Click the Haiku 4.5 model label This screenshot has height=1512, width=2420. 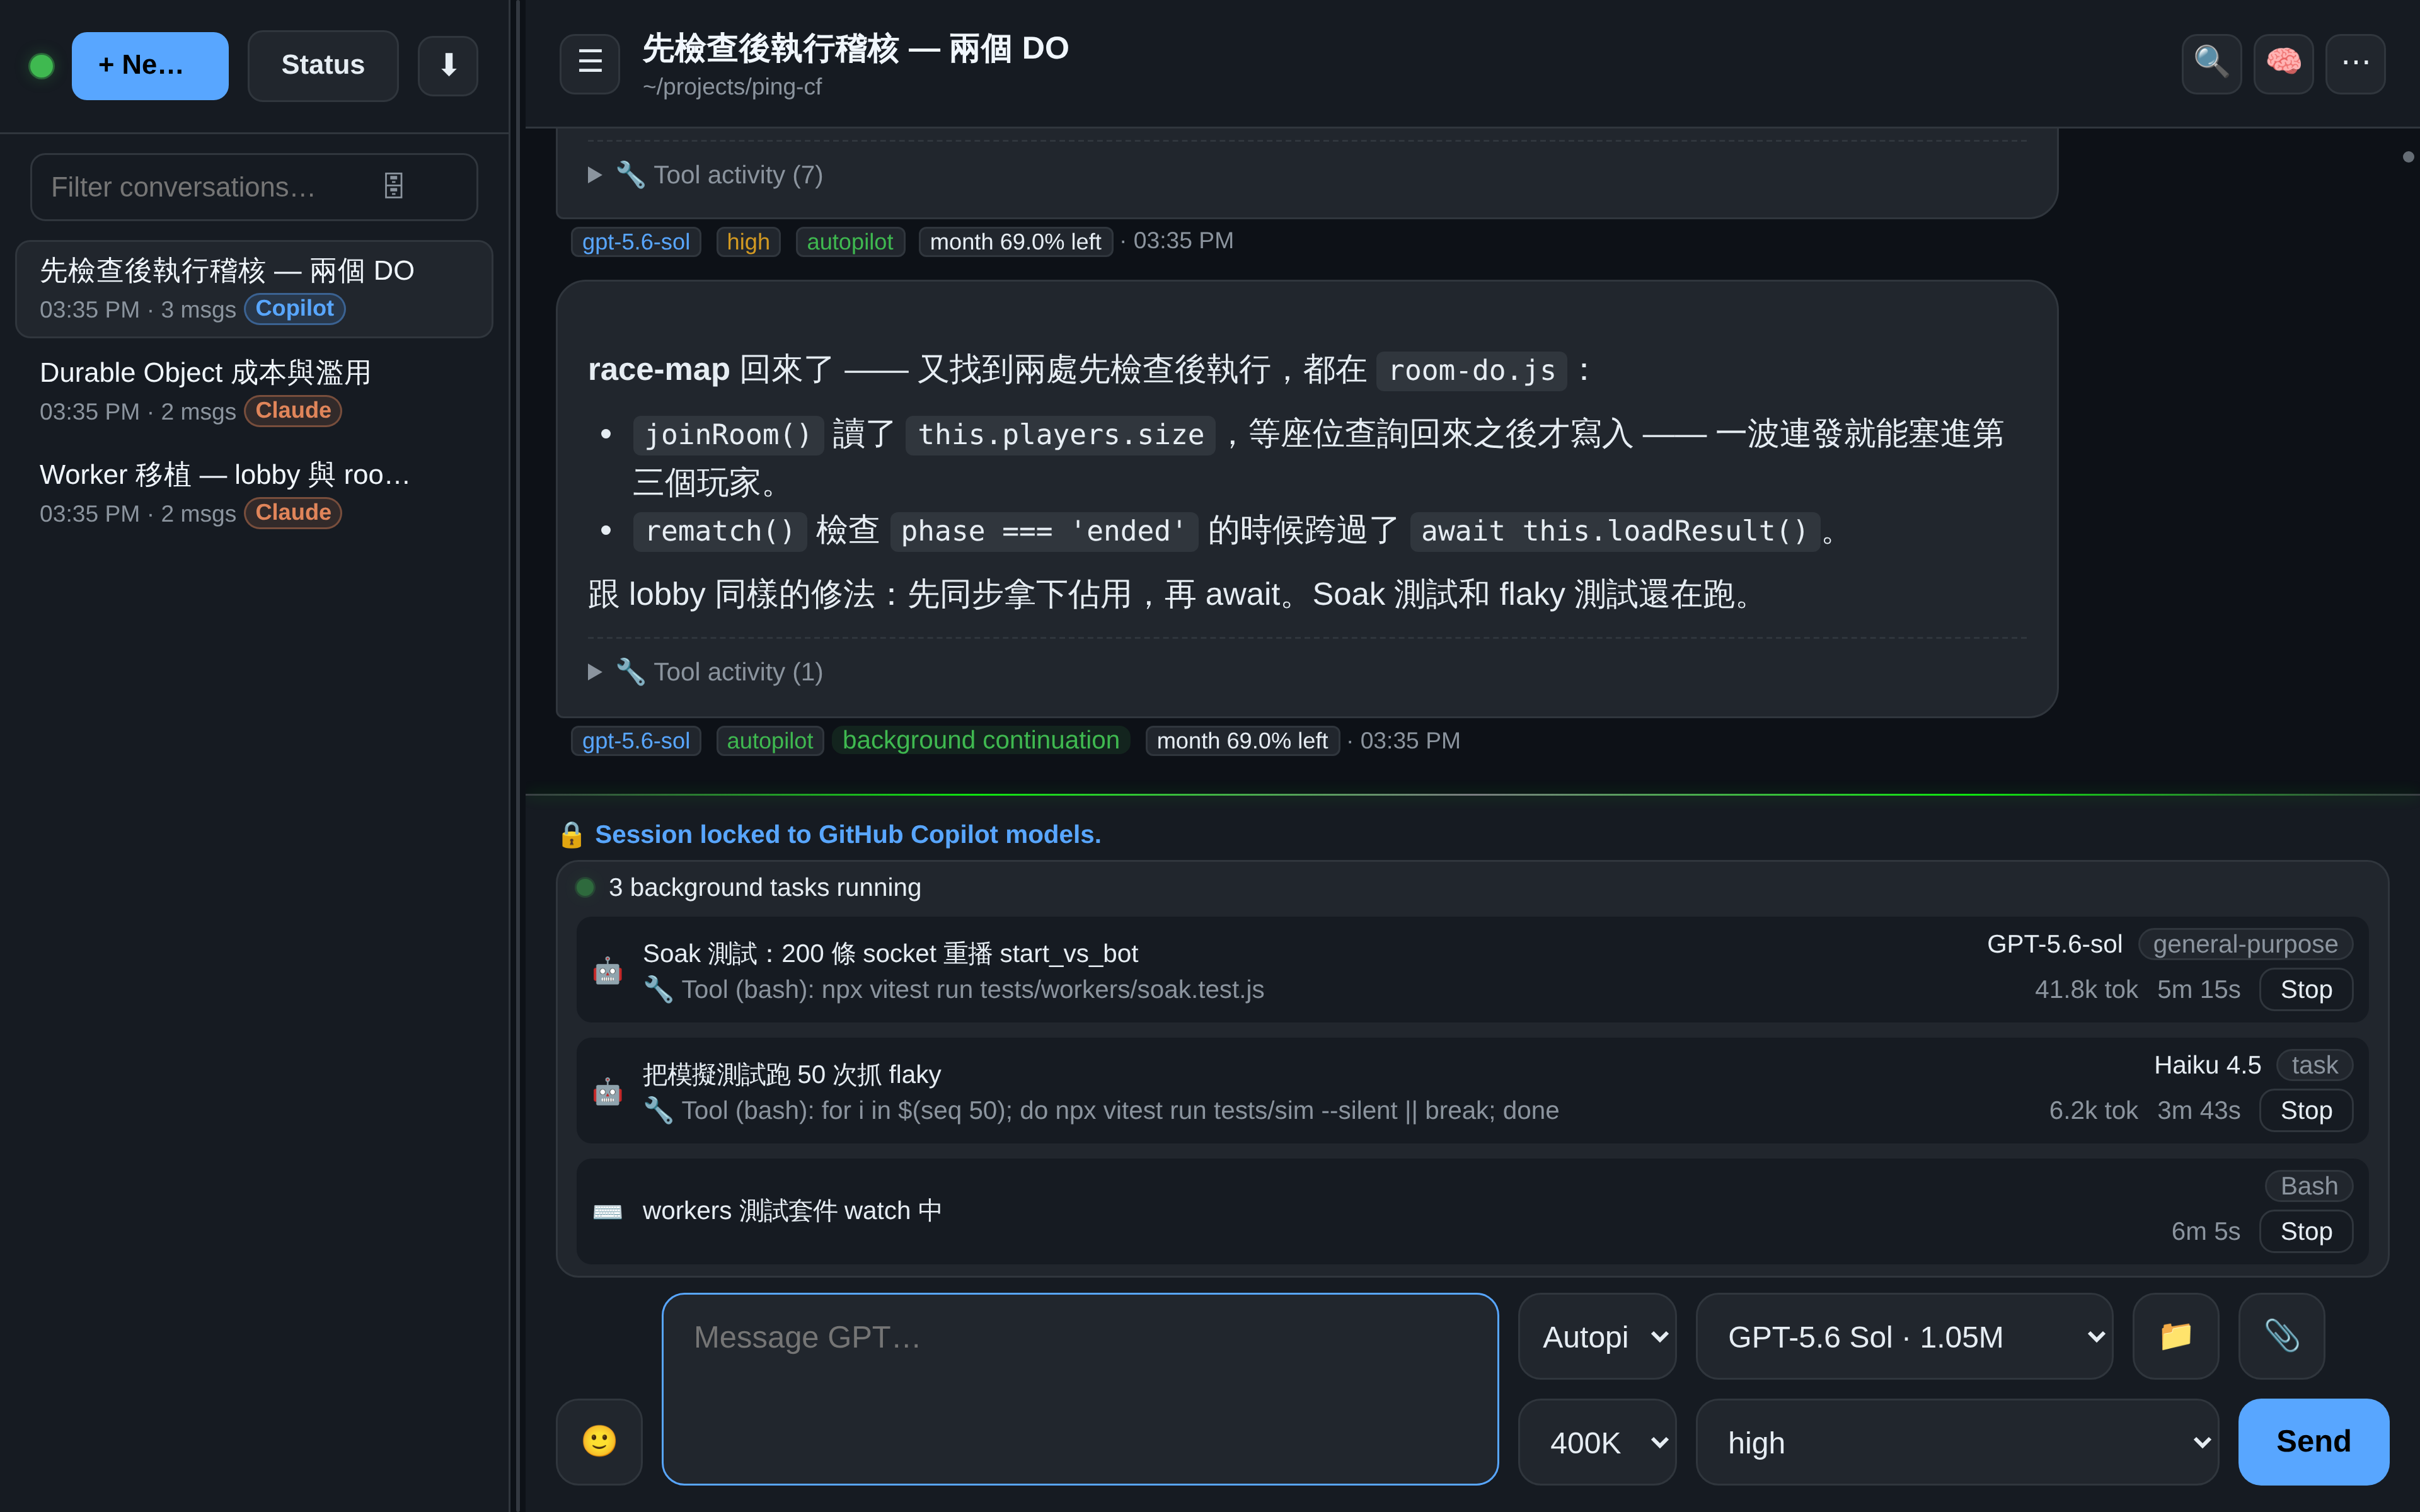point(2207,1065)
